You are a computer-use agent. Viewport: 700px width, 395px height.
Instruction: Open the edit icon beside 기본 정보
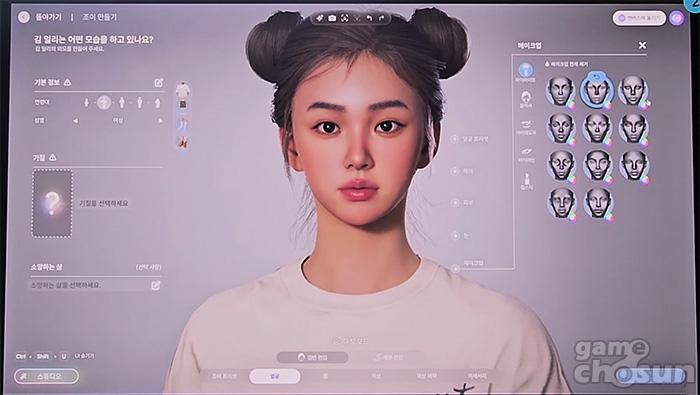[158, 83]
